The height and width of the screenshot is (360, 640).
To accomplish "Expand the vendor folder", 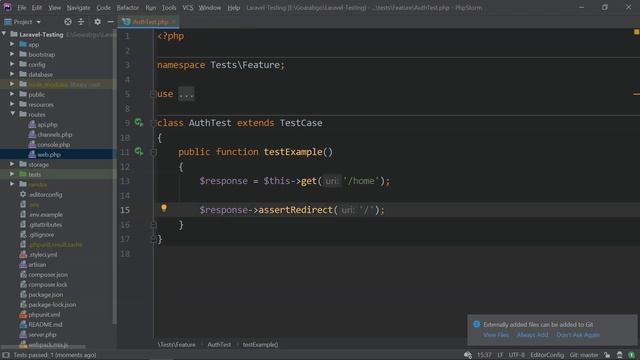I will point(12,184).
